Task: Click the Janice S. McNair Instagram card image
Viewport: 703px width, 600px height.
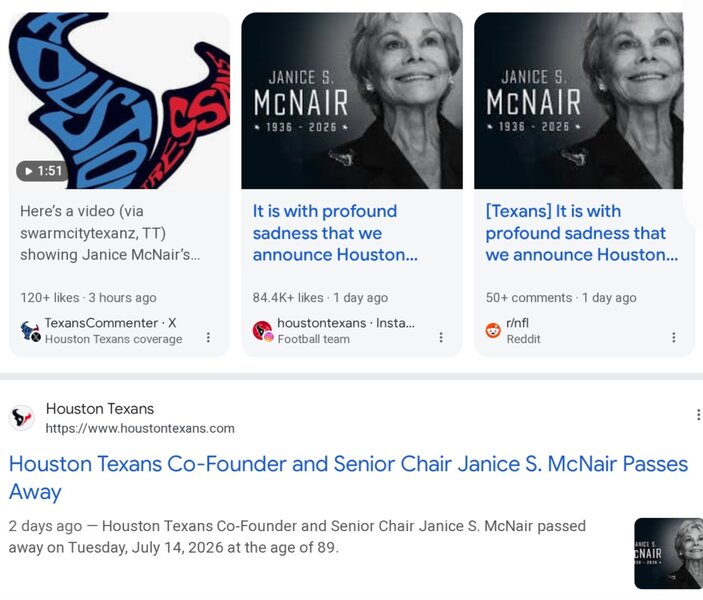Action: tap(352, 100)
